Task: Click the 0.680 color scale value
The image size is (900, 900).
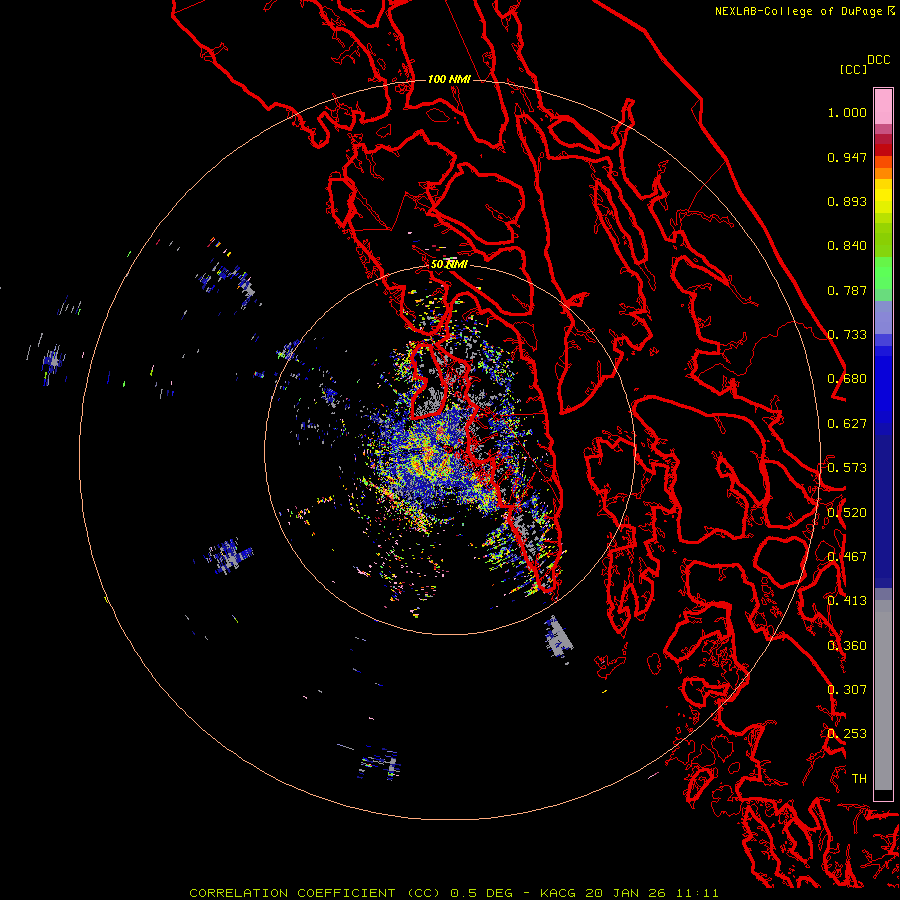Action: (x=847, y=379)
